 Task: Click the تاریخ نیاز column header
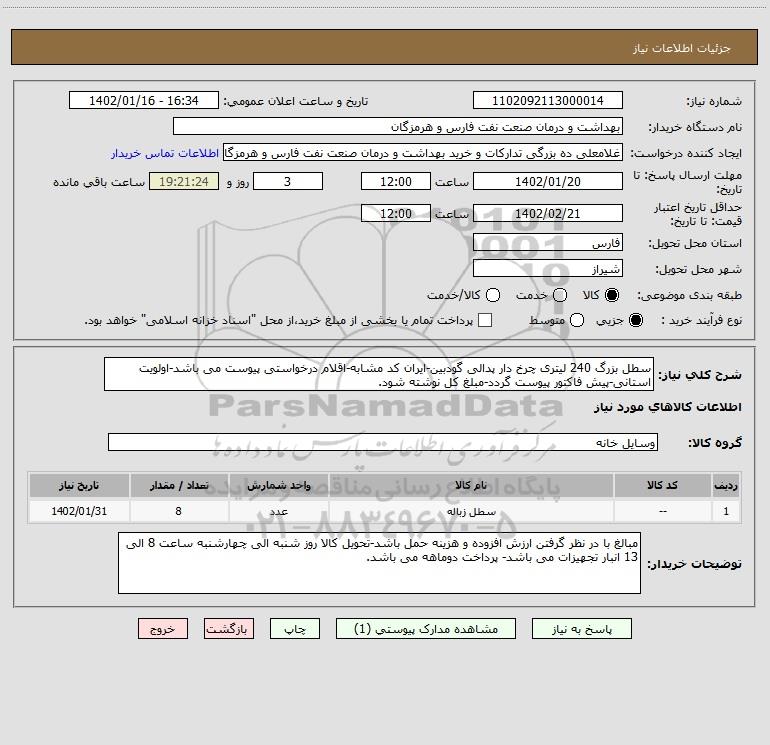[x=79, y=485]
